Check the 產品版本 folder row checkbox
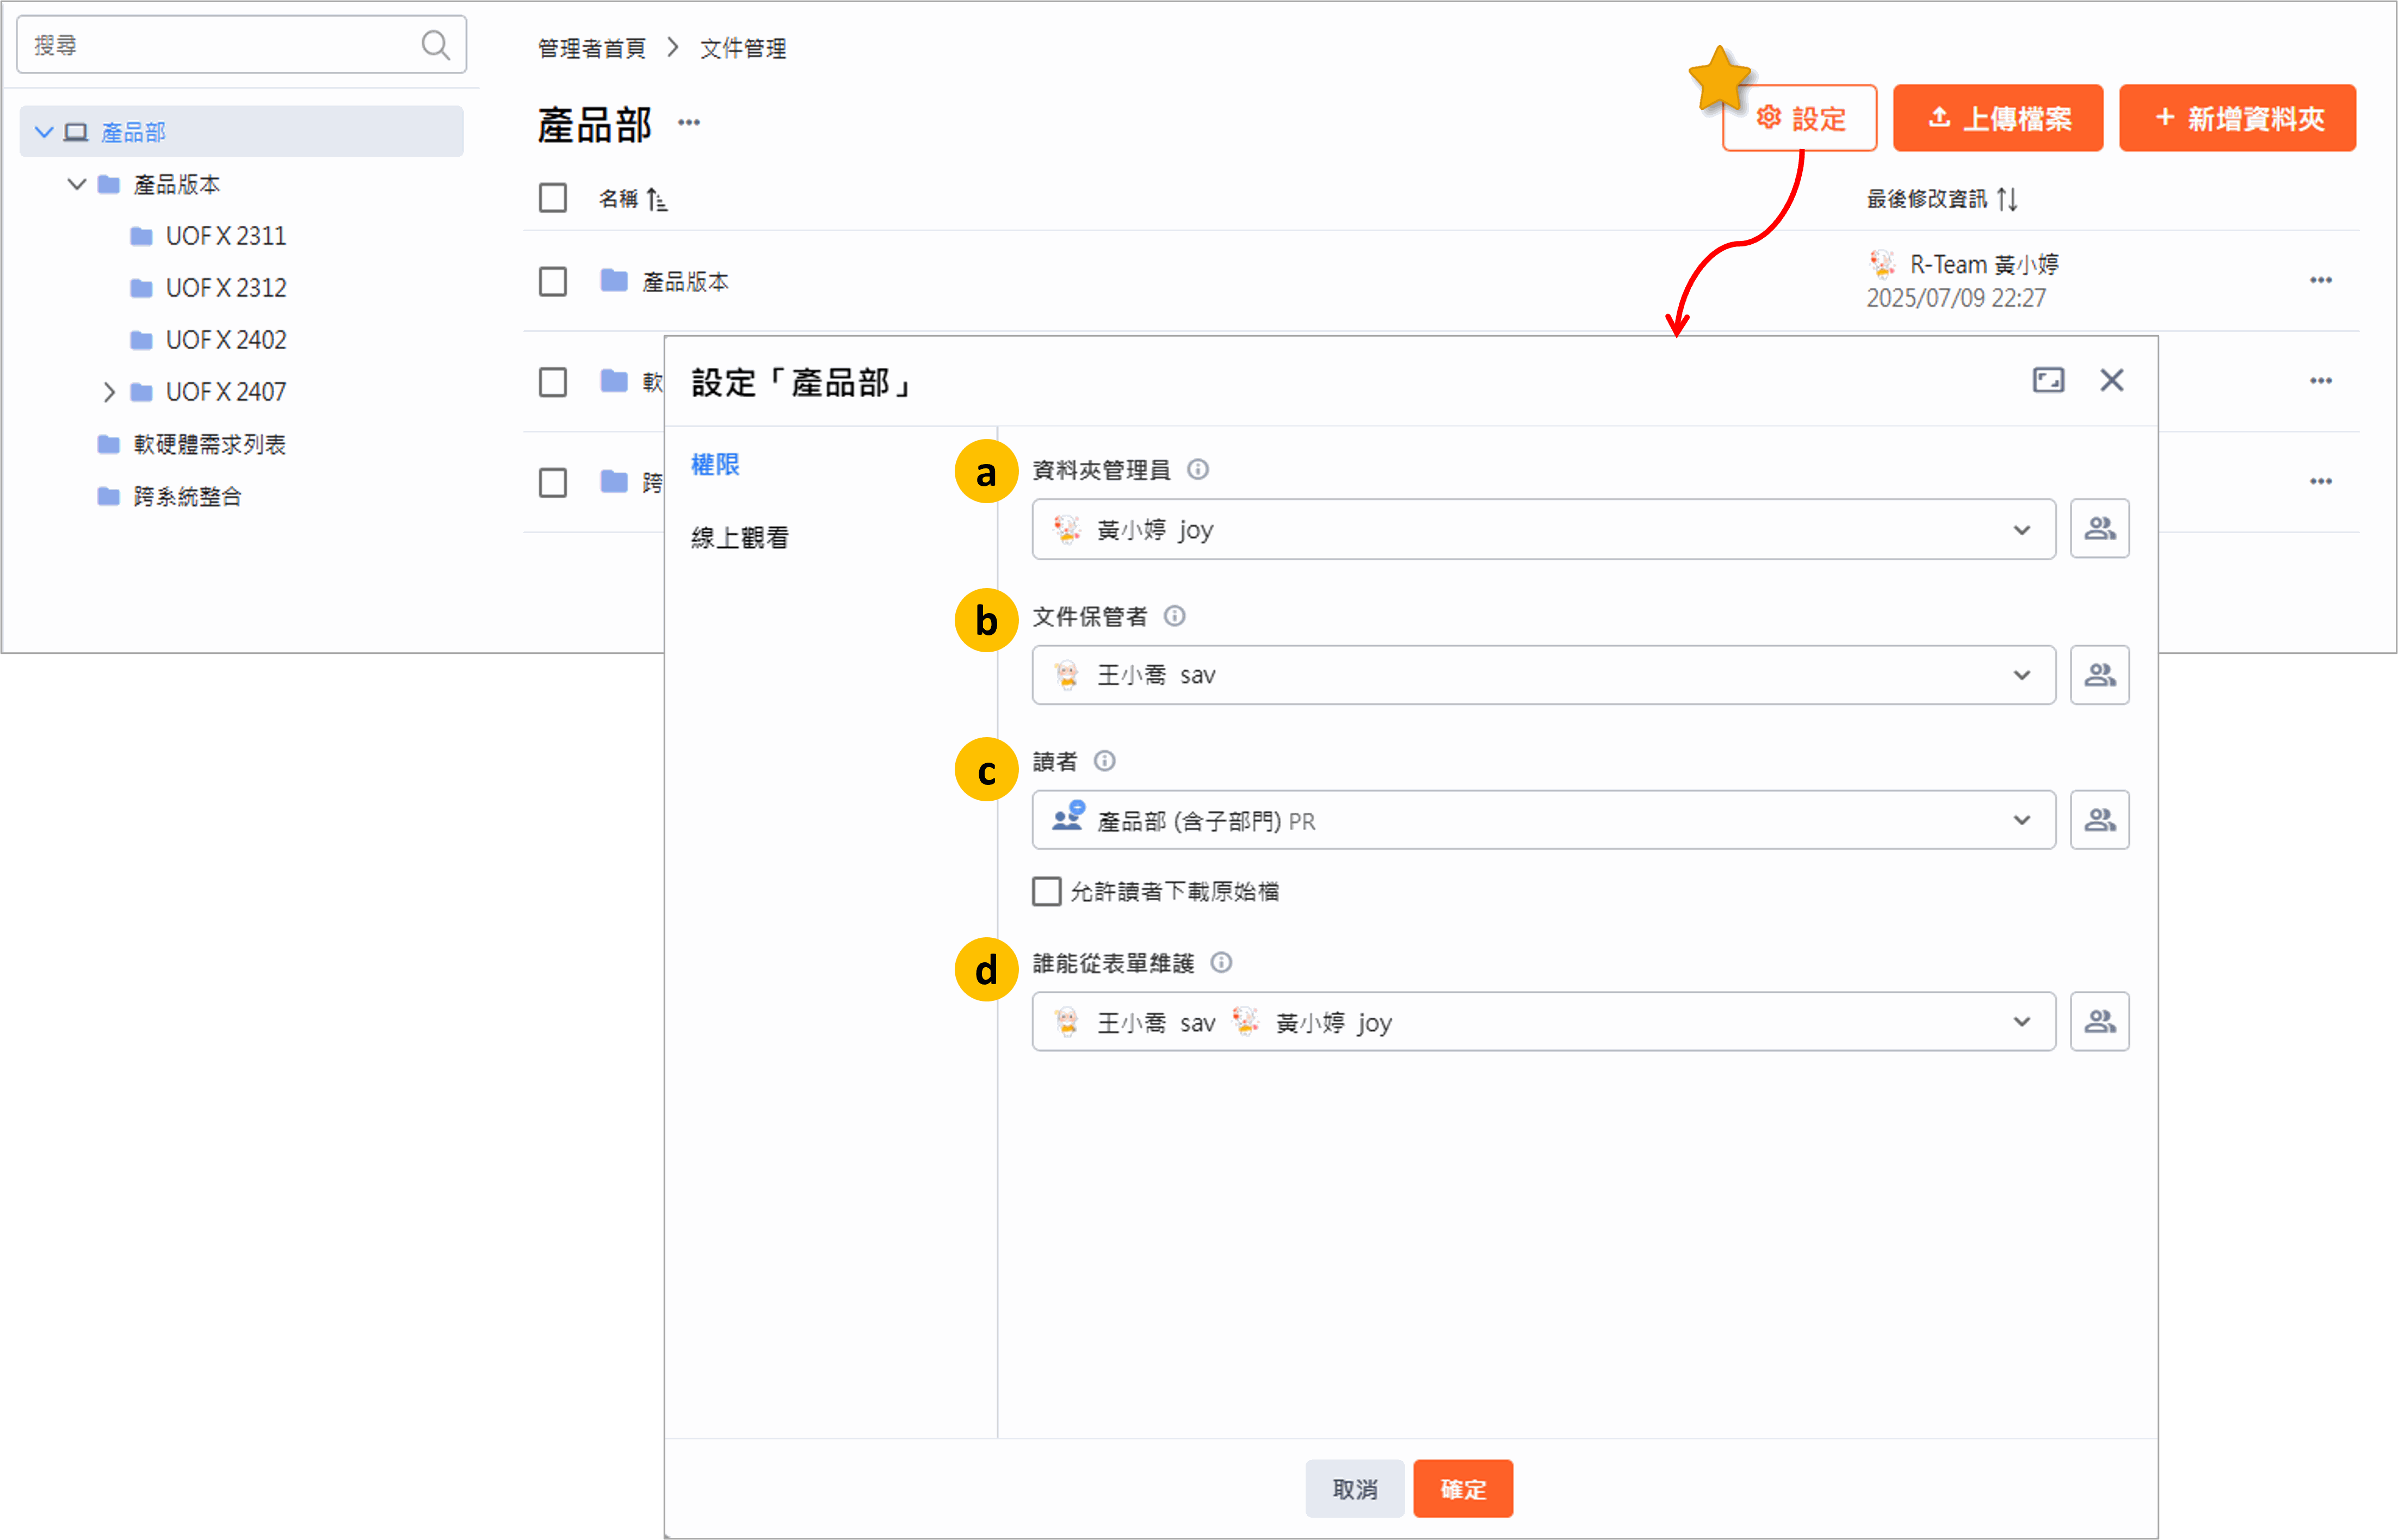The width and height of the screenshot is (2398, 1540). point(553,282)
